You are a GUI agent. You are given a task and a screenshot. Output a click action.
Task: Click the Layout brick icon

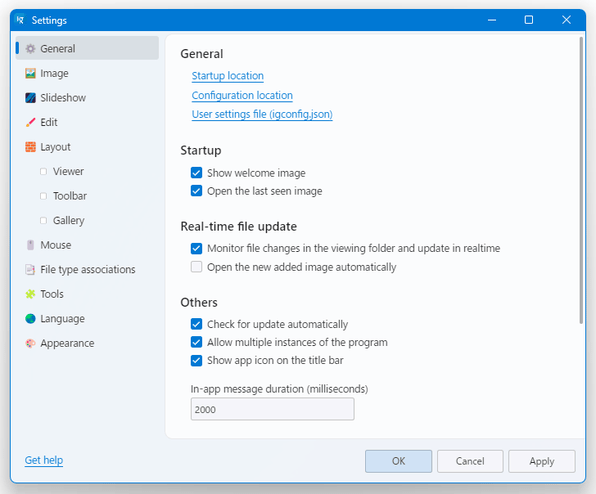point(30,147)
